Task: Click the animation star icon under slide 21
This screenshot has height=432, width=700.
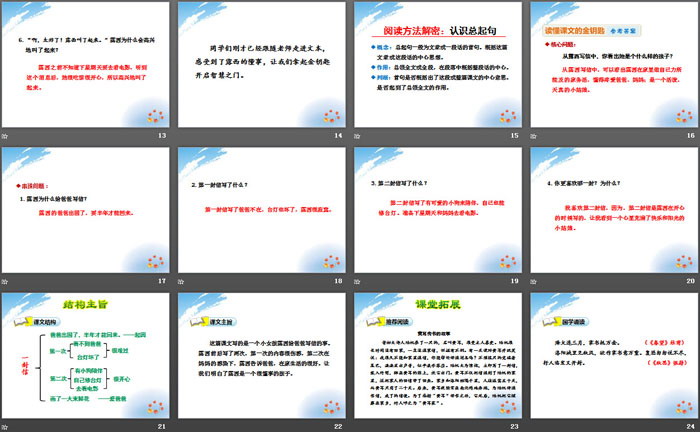Action: pos(6,426)
